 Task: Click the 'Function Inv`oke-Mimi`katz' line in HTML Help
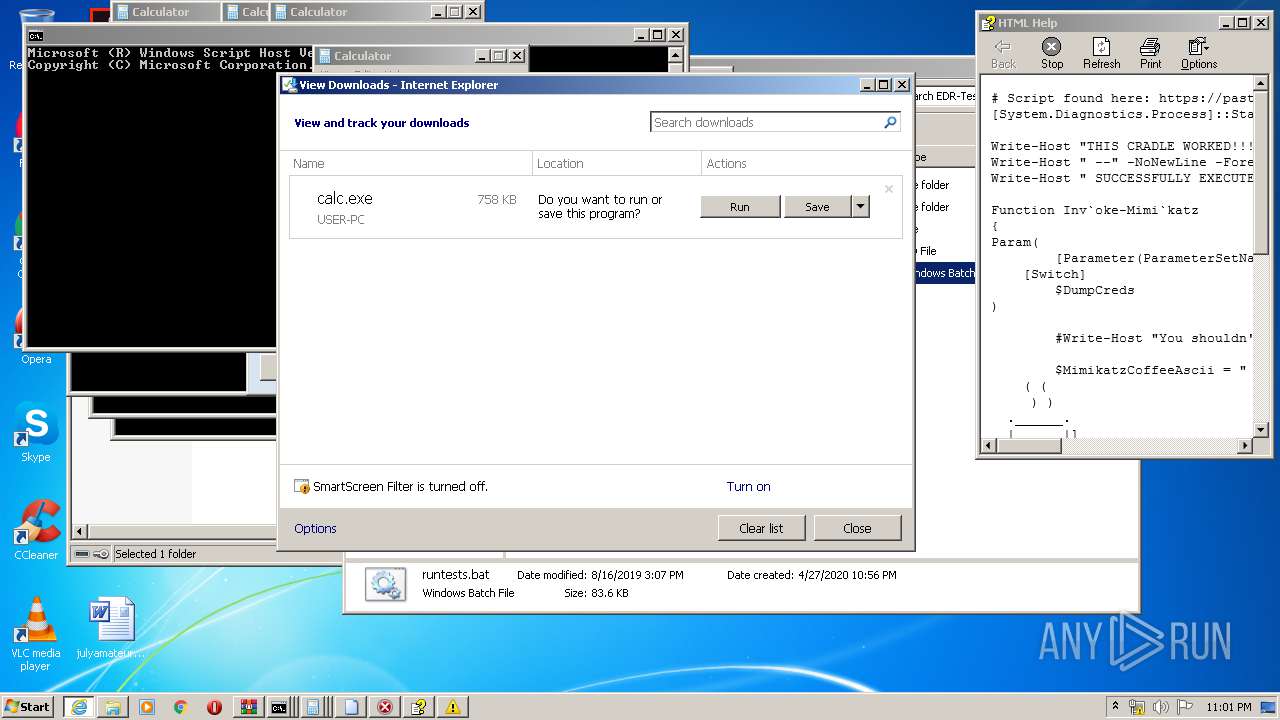1094,210
